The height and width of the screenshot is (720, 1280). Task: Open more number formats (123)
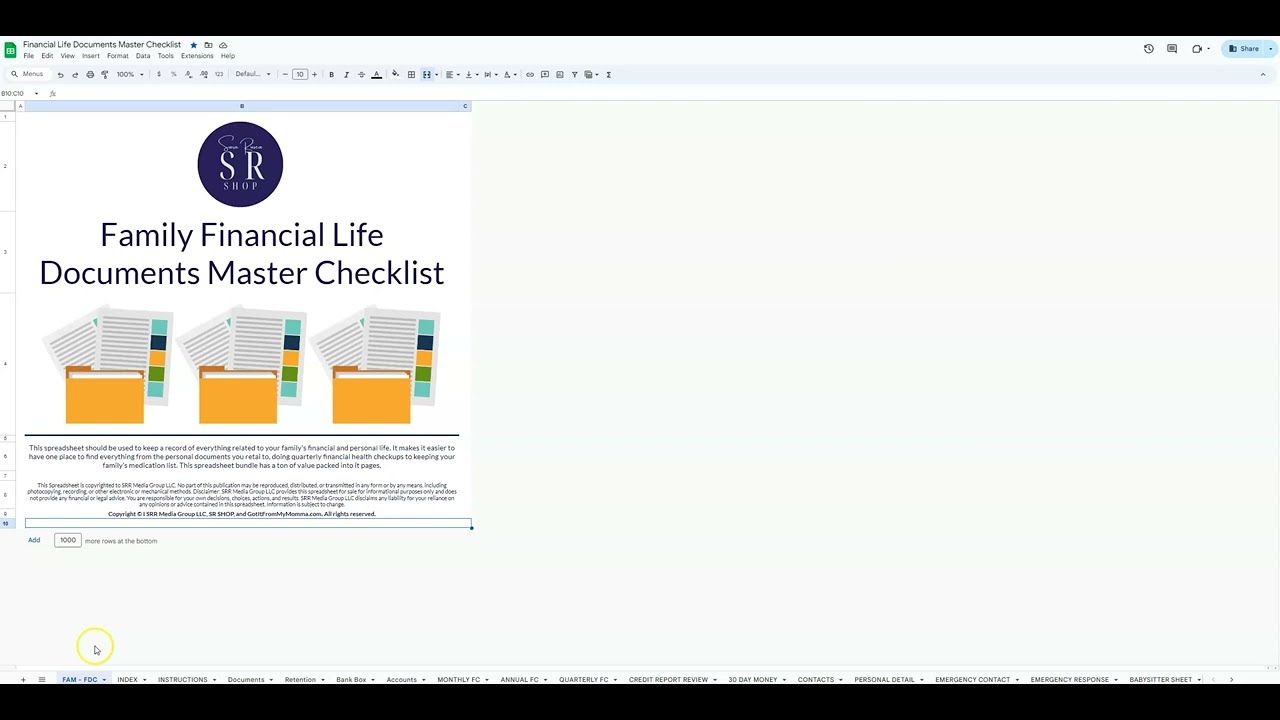(x=219, y=75)
